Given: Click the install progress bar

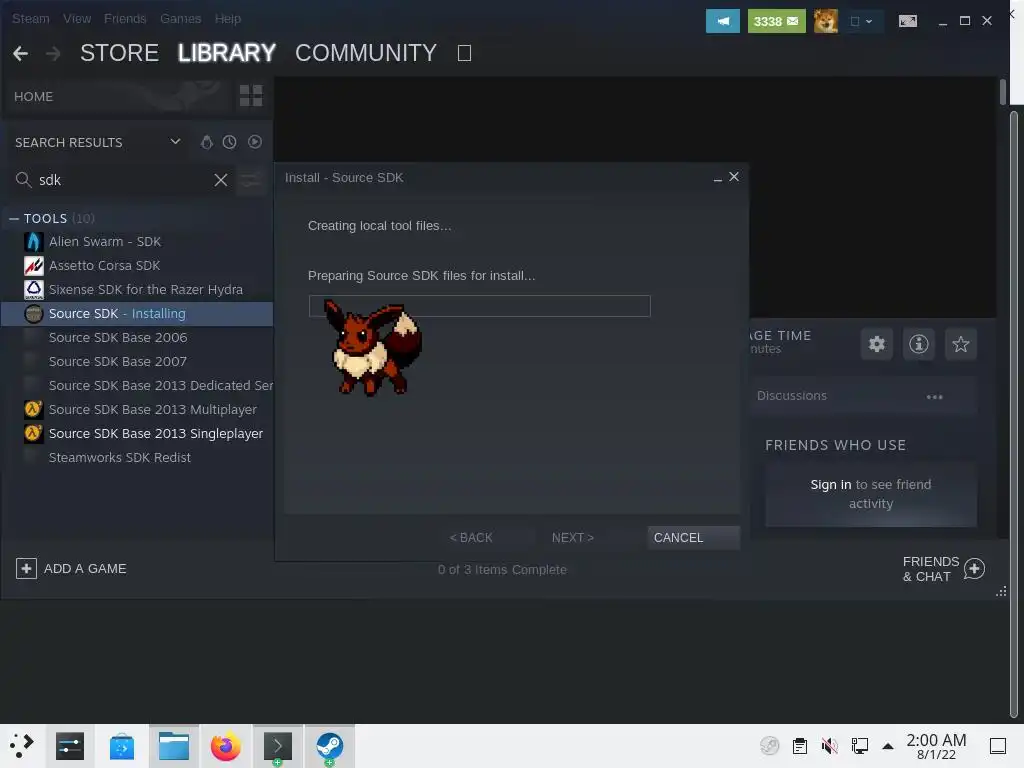Looking at the screenshot, I should (479, 306).
